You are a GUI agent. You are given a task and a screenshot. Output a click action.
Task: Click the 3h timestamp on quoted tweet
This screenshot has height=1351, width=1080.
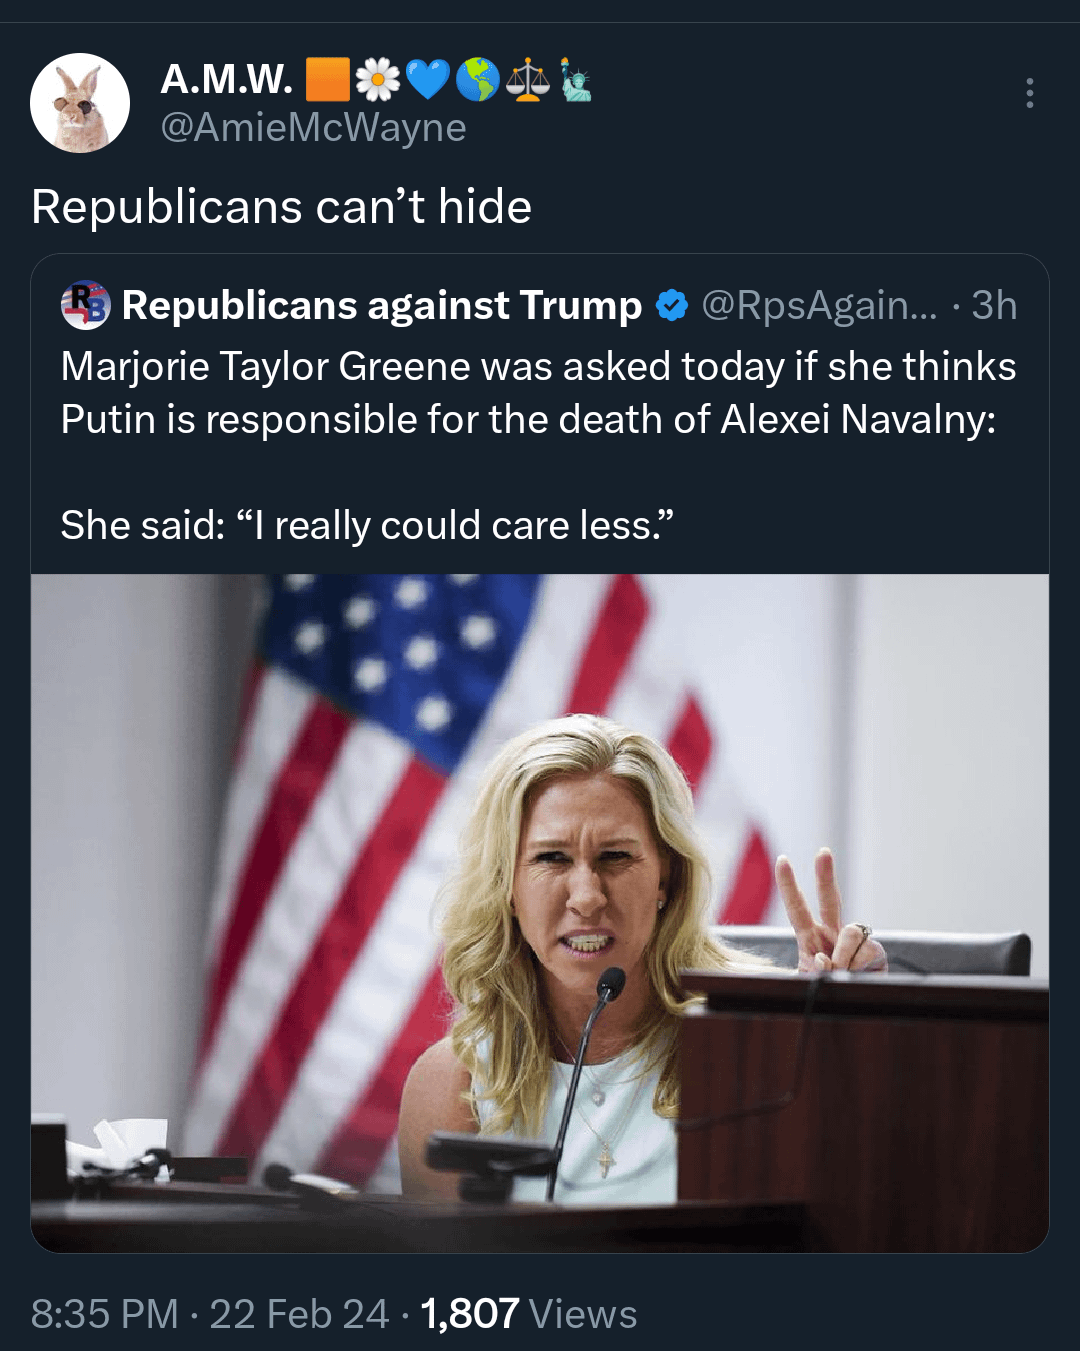pos(994,306)
